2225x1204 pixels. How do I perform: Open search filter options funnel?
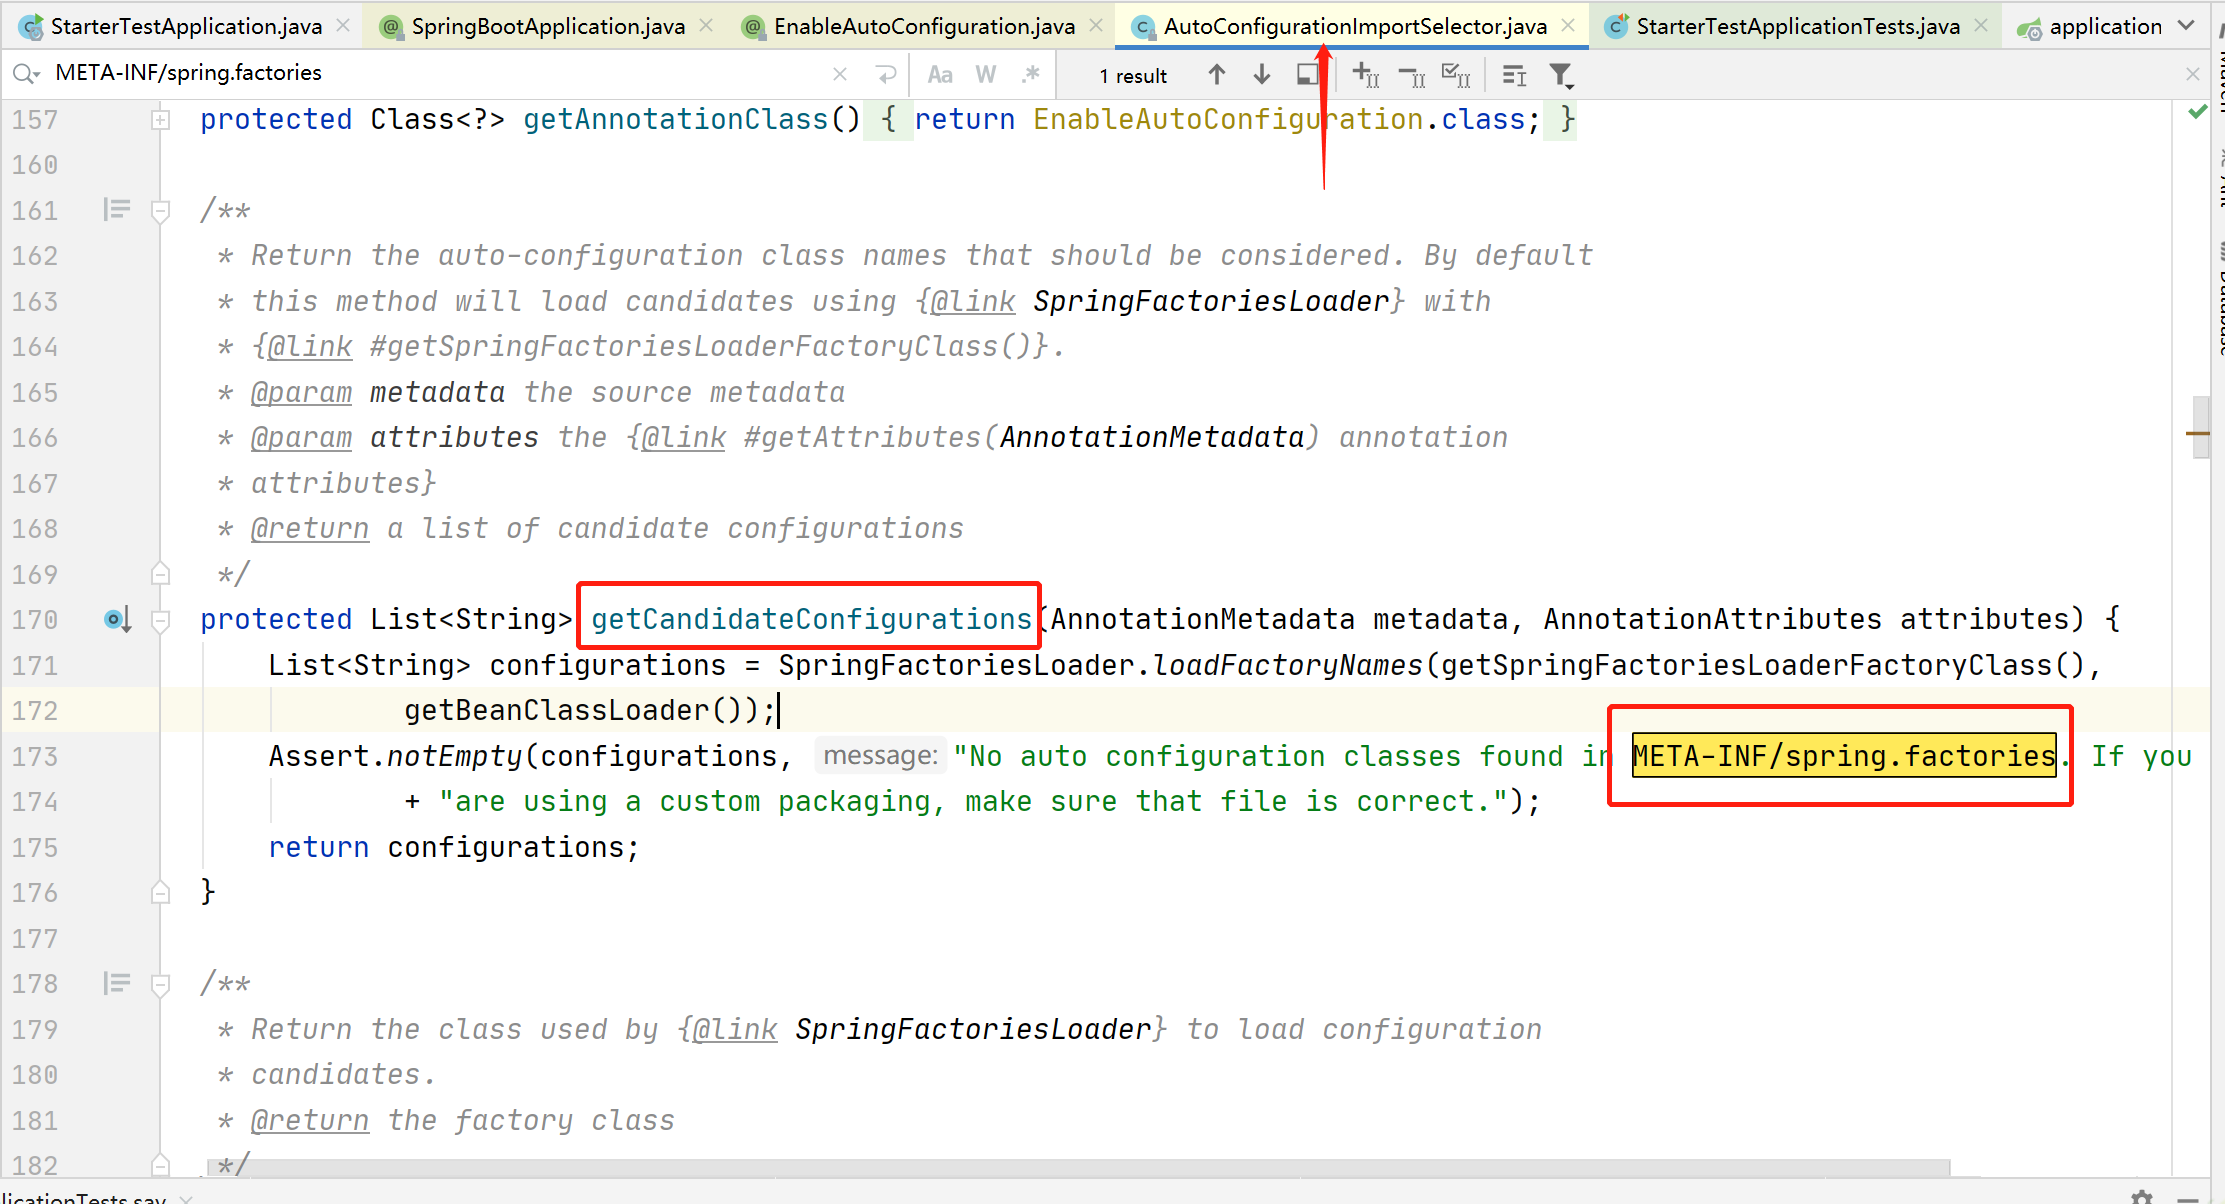(x=1560, y=75)
